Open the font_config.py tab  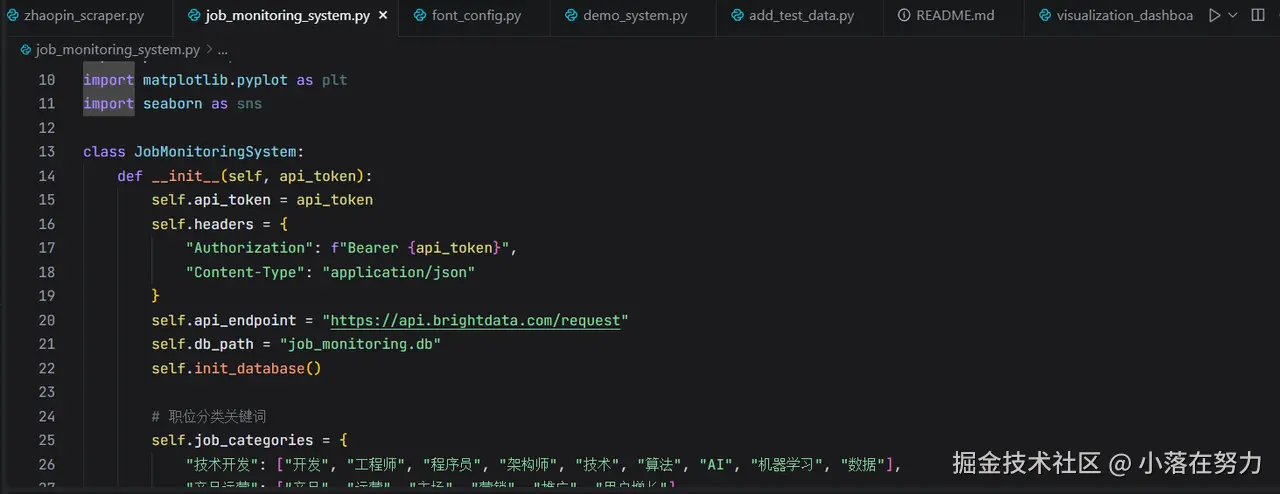pos(476,16)
